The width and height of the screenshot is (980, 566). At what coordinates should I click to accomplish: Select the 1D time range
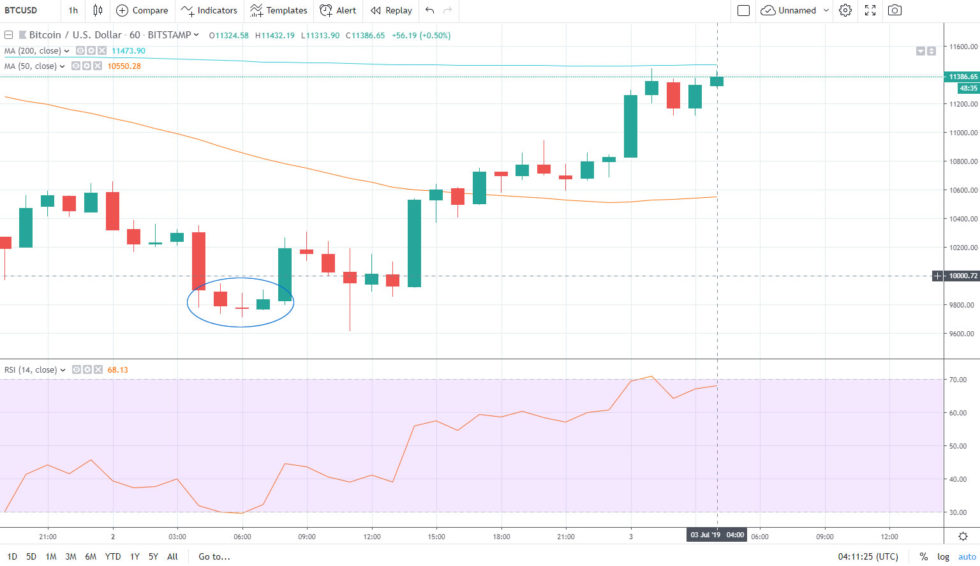(12, 556)
